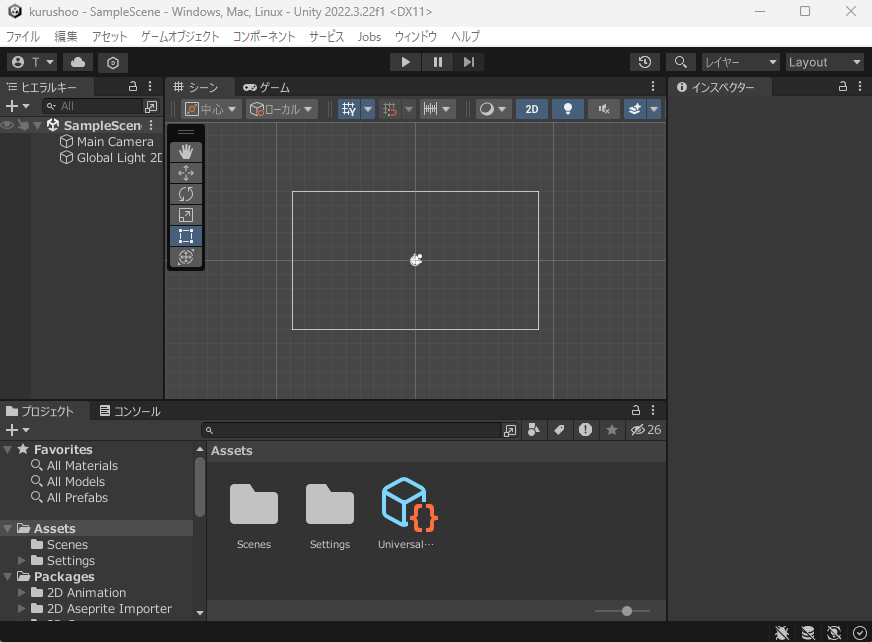Open search by import log type
Viewport: 872px width, 642px height.
pos(585,430)
